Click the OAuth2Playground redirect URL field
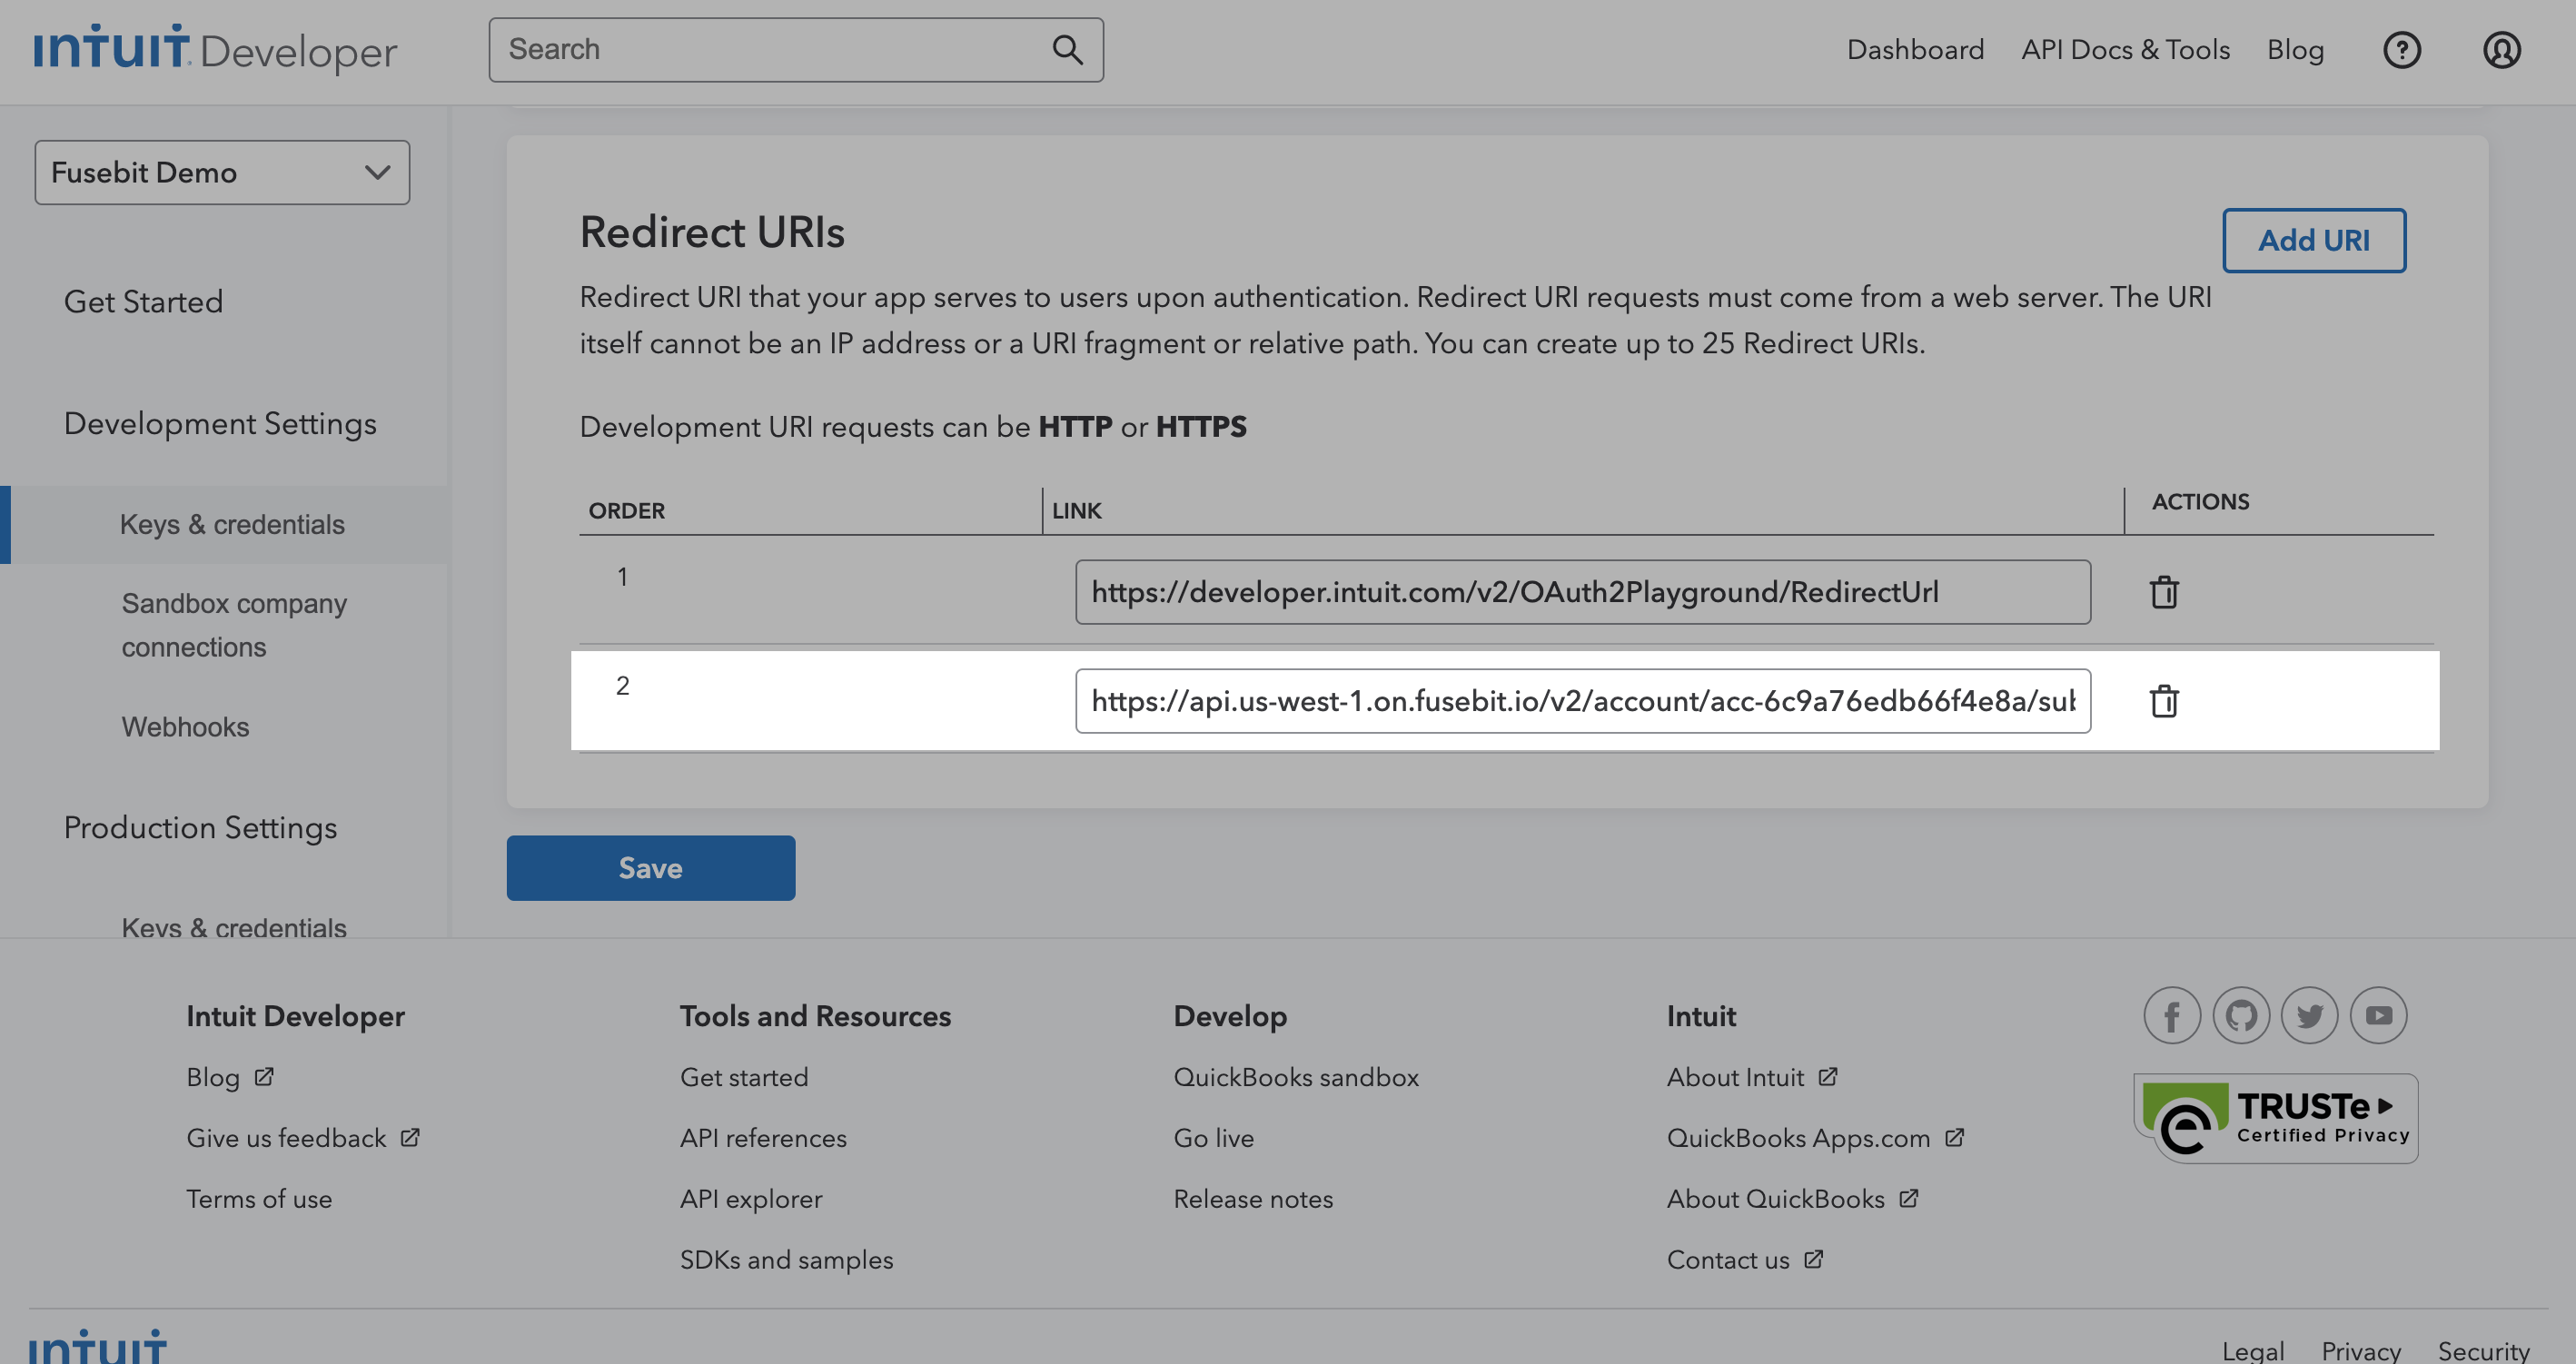The height and width of the screenshot is (1364, 2576). (1583, 592)
